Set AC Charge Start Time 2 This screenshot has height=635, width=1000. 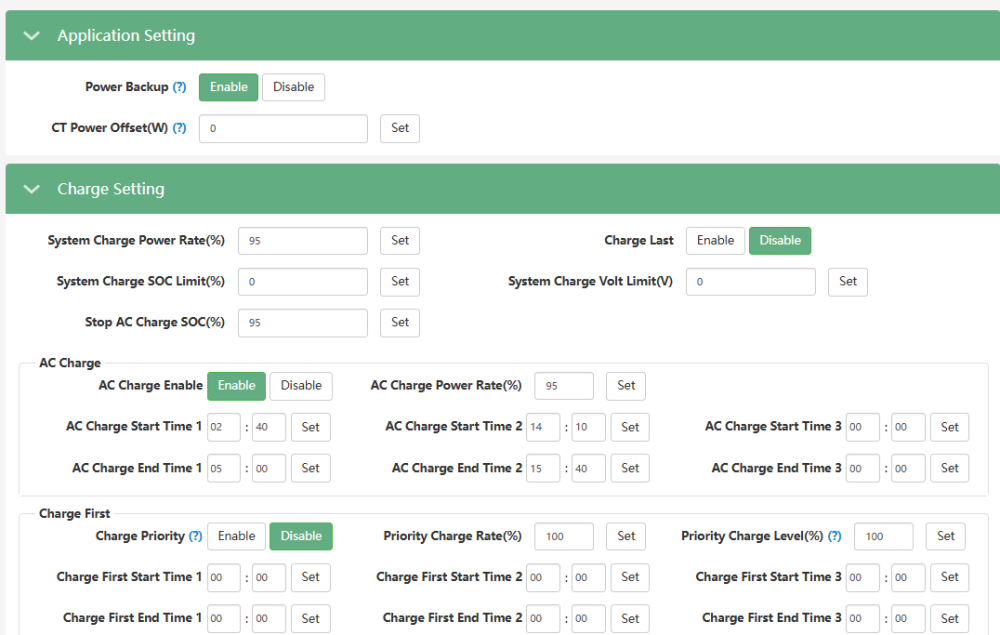pos(630,427)
